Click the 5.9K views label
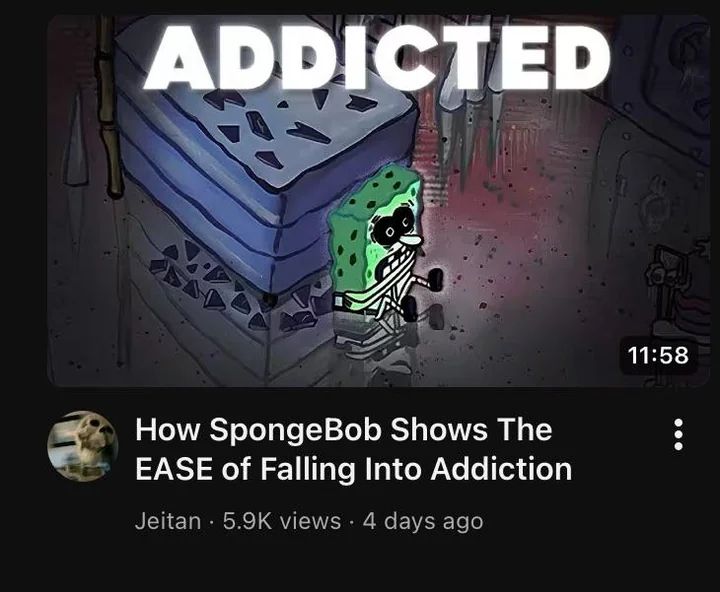 point(282,521)
